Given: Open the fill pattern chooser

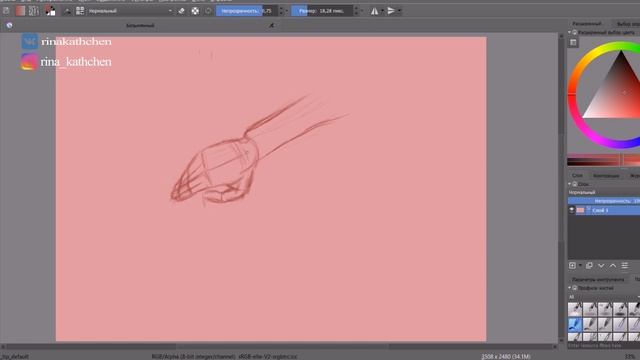Looking at the screenshot, I should 34,11.
